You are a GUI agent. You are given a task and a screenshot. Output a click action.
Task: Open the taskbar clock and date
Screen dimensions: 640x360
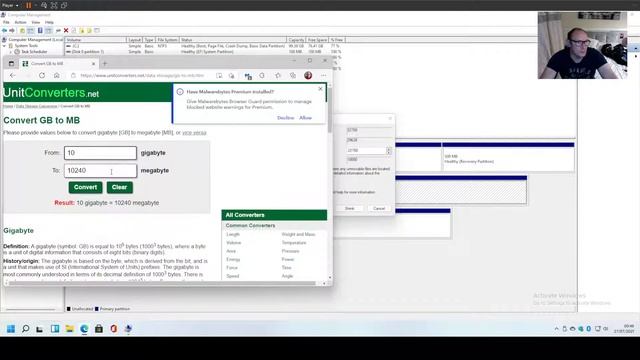pyautogui.click(x=624, y=329)
